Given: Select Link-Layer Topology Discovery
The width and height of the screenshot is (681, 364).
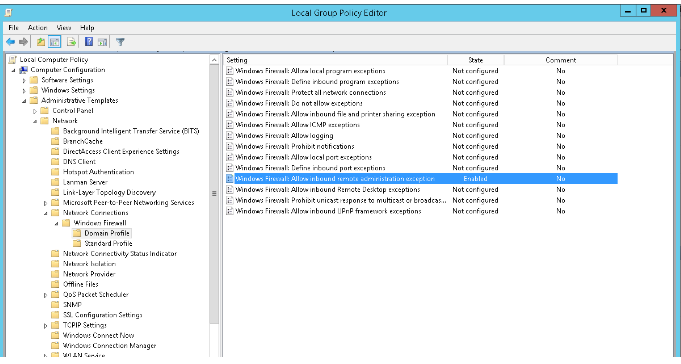Looking at the screenshot, I should click(109, 192).
